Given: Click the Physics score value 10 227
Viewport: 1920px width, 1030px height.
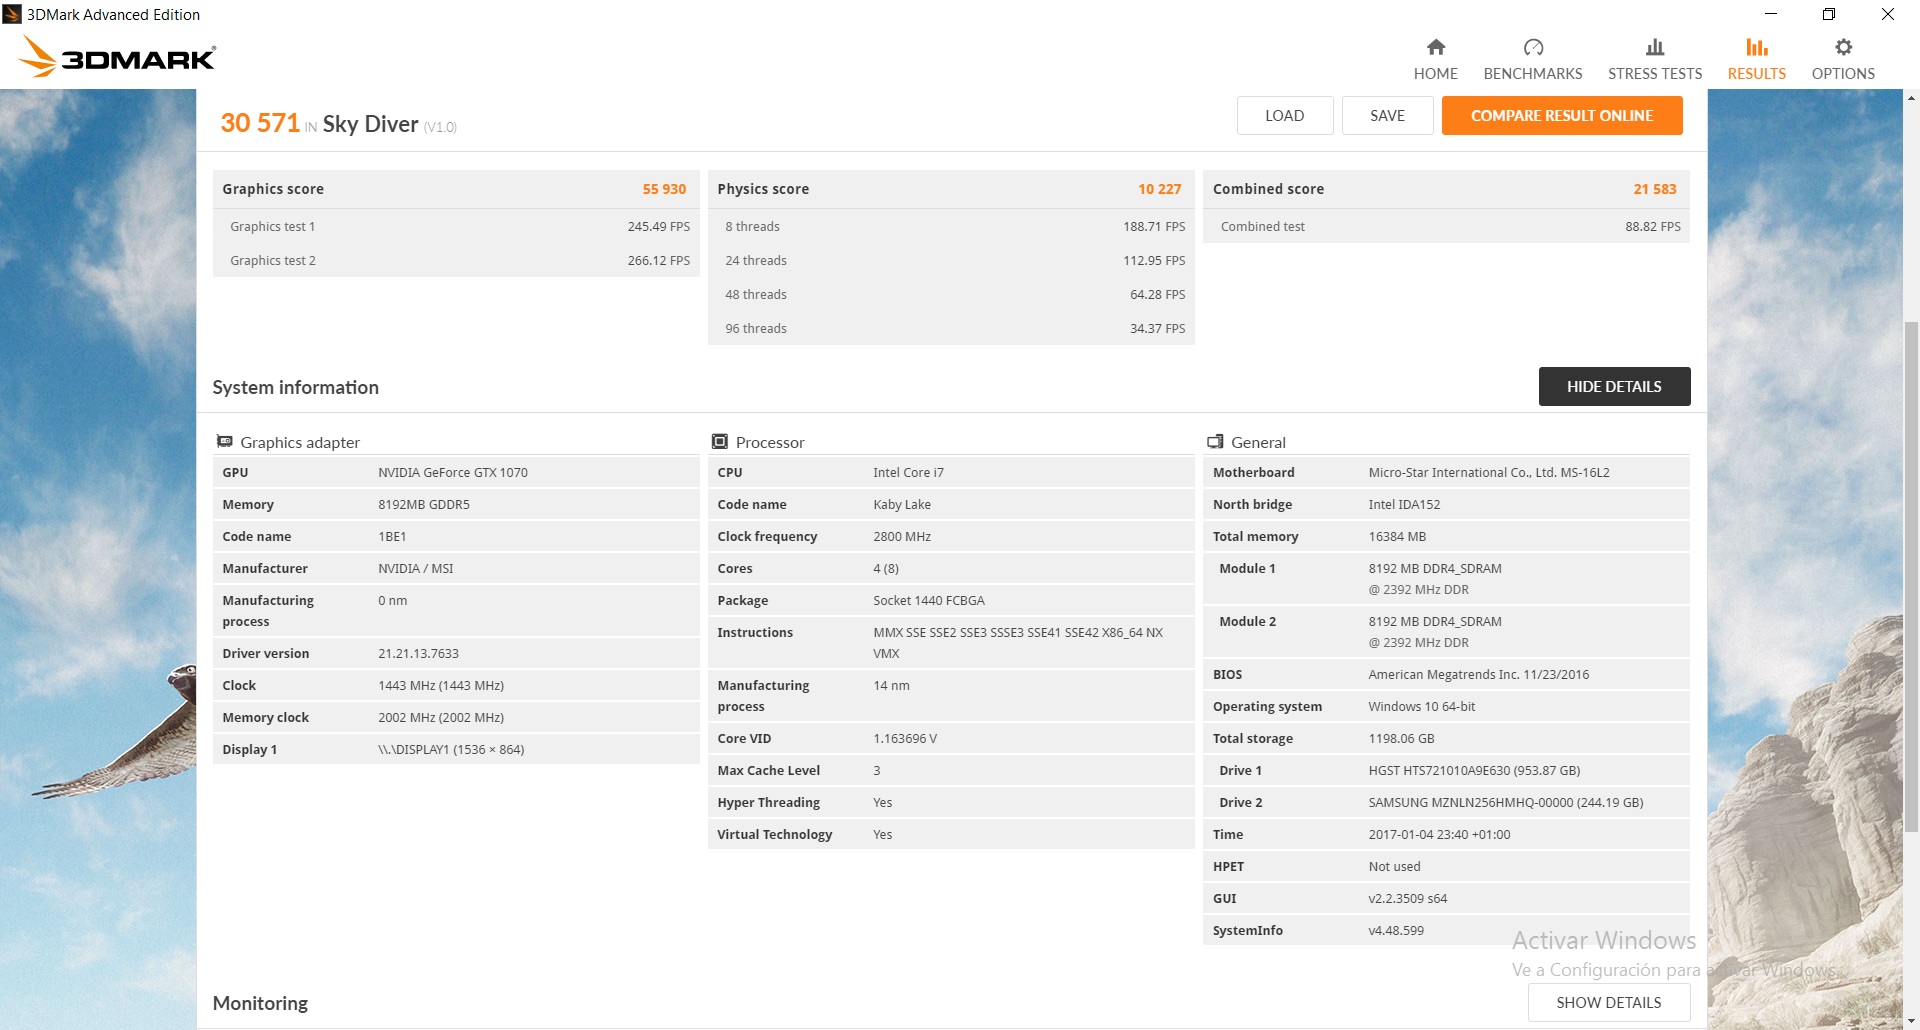Looking at the screenshot, I should click(x=1159, y=188).
